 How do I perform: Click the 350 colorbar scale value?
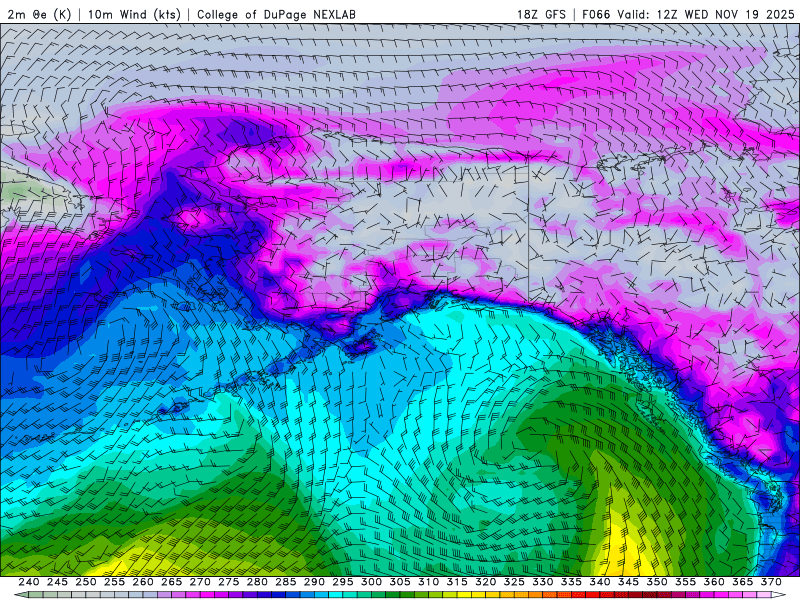pos(657,582)
